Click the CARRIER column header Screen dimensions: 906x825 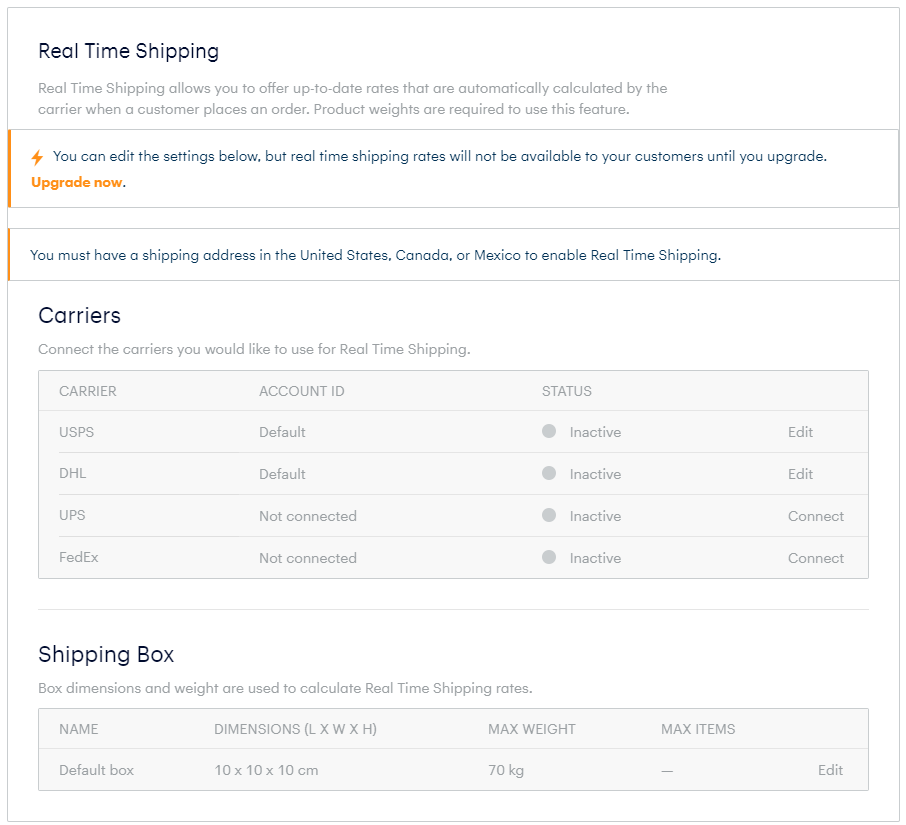point(88,391)
